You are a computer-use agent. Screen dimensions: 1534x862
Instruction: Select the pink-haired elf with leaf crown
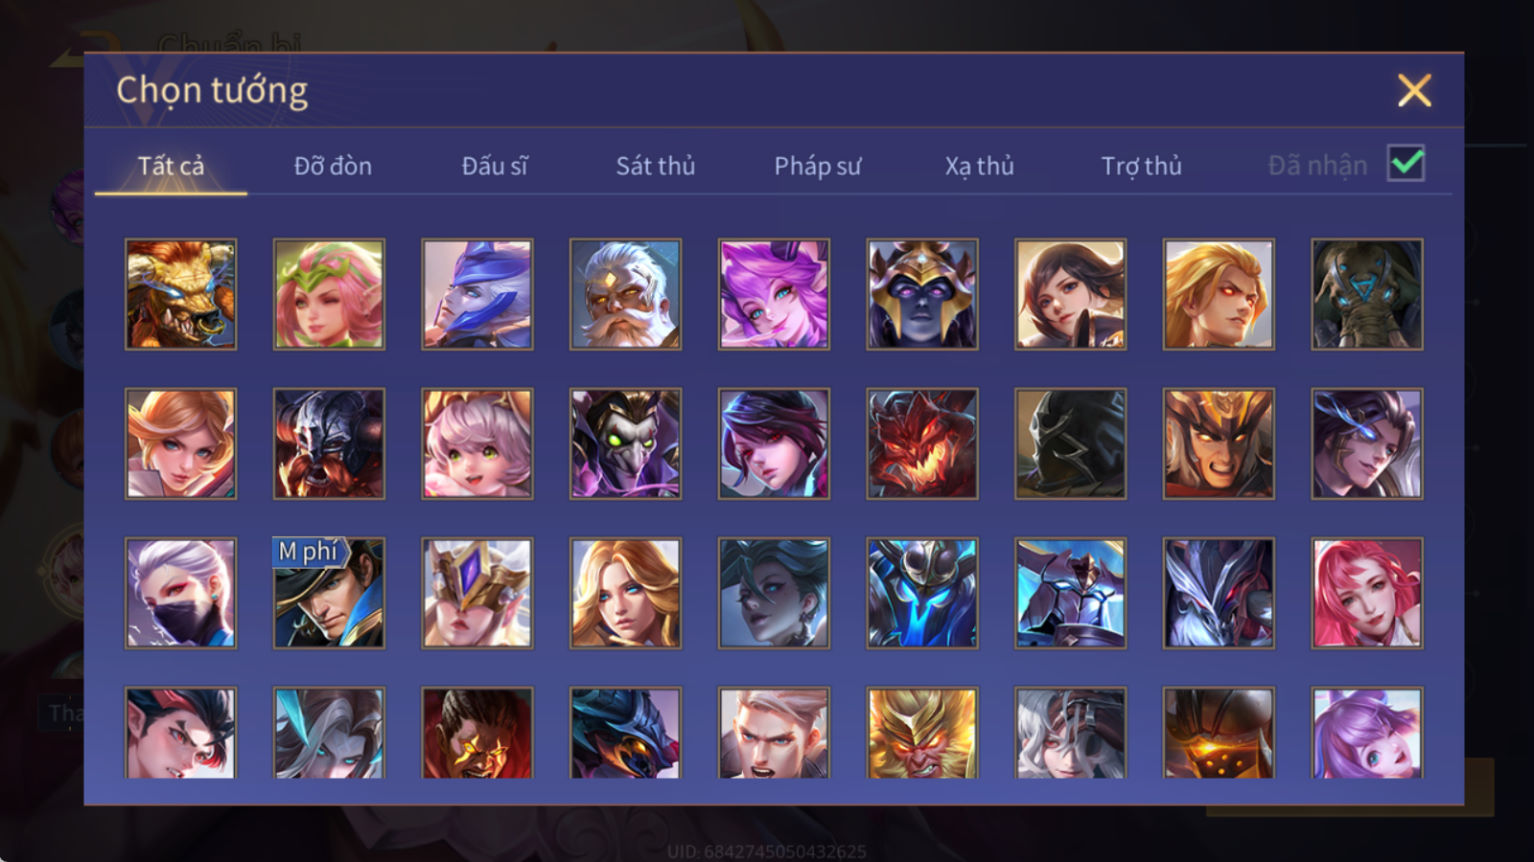pyautogui.click(x=329, y=294)
